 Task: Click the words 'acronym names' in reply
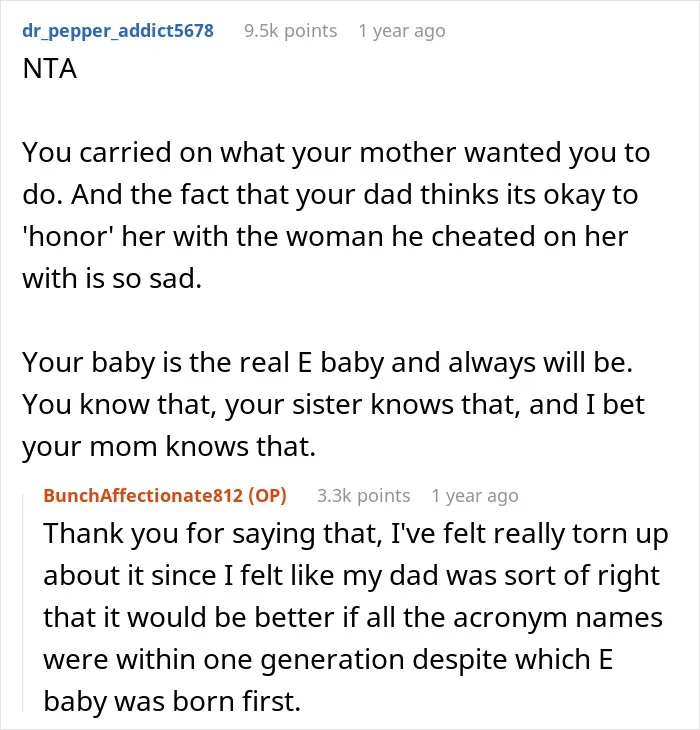[x=558, y=618]
